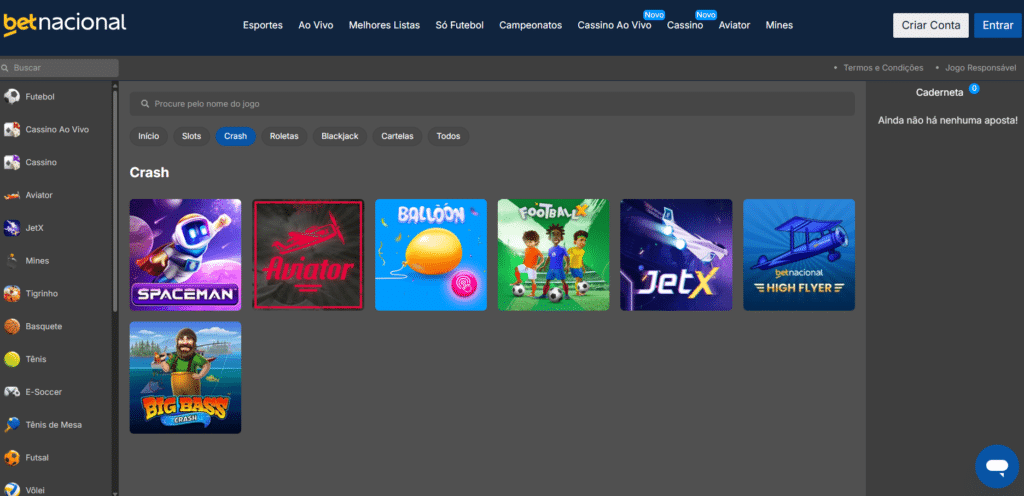The image size is (1024, 496).
Task: Launch the FootballX game
Action: click(x=554, y=255)
